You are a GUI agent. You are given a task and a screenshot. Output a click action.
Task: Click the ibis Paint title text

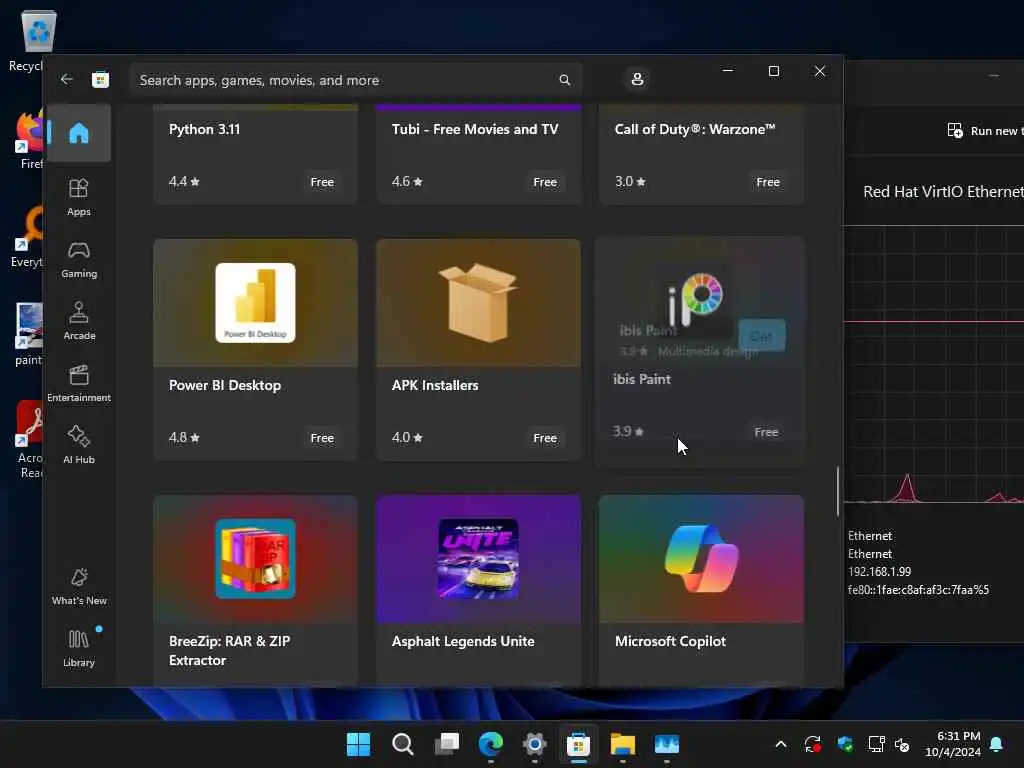coord(642,379)
